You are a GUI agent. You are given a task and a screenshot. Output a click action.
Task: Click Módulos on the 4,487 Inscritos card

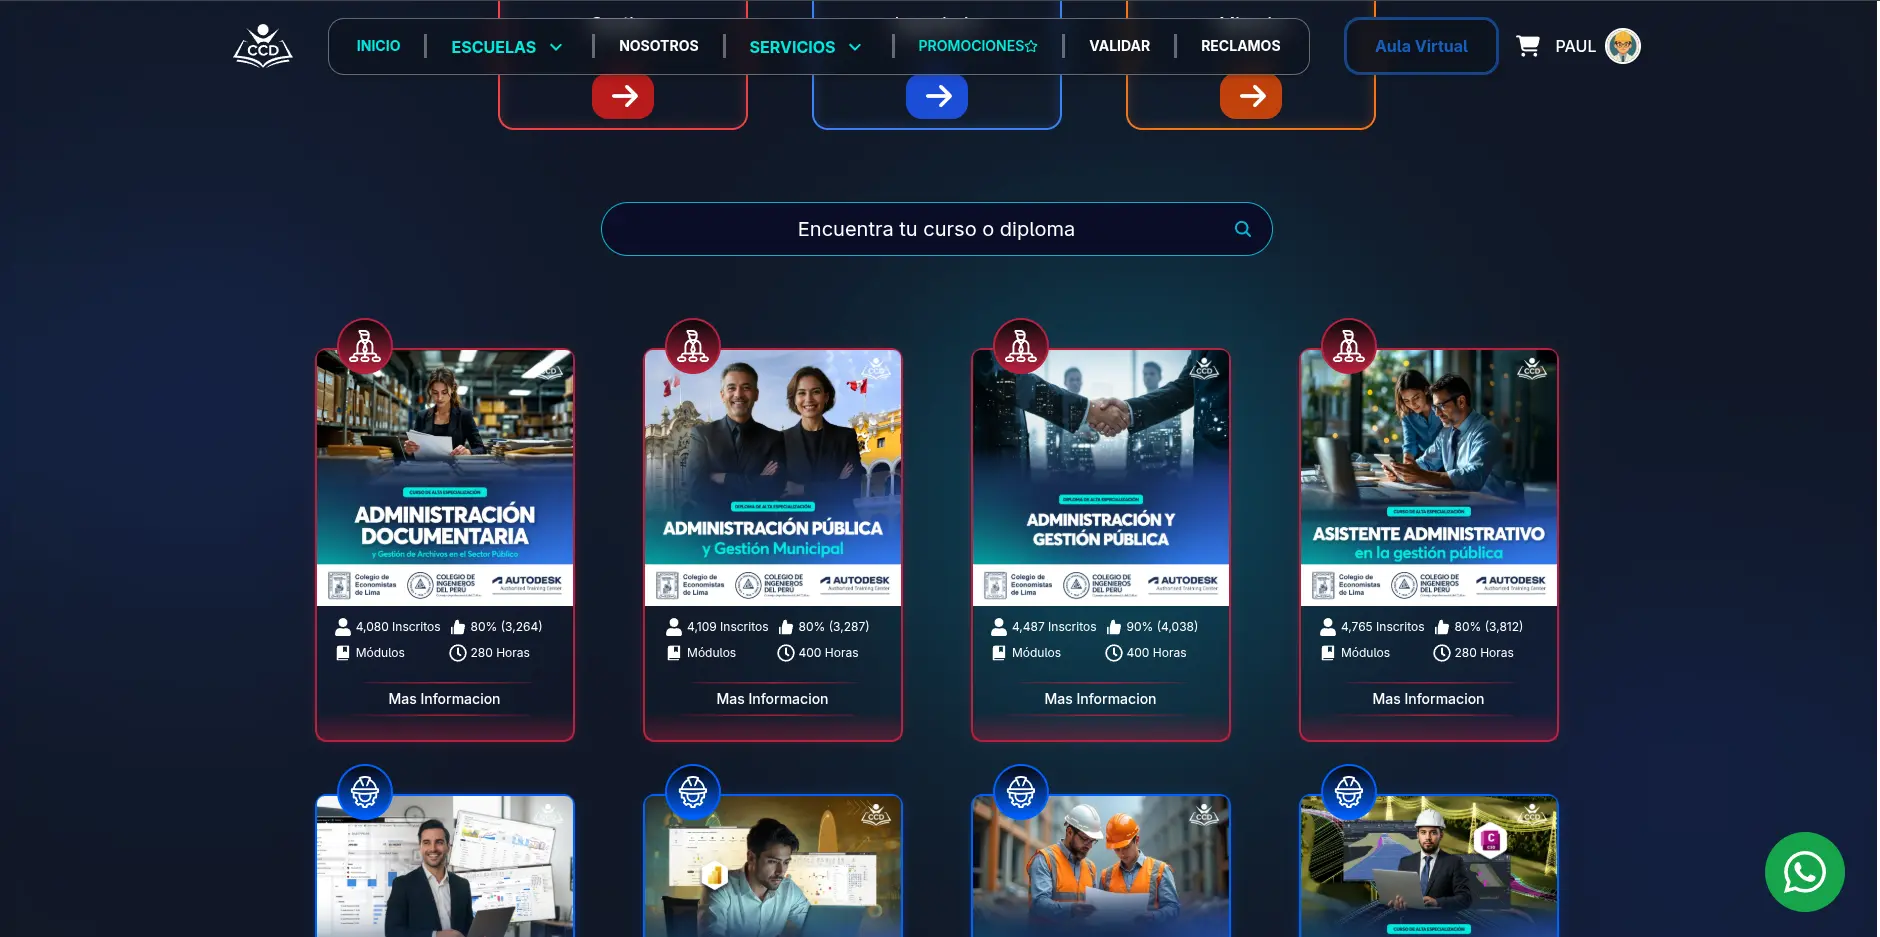click(1036, 653)
